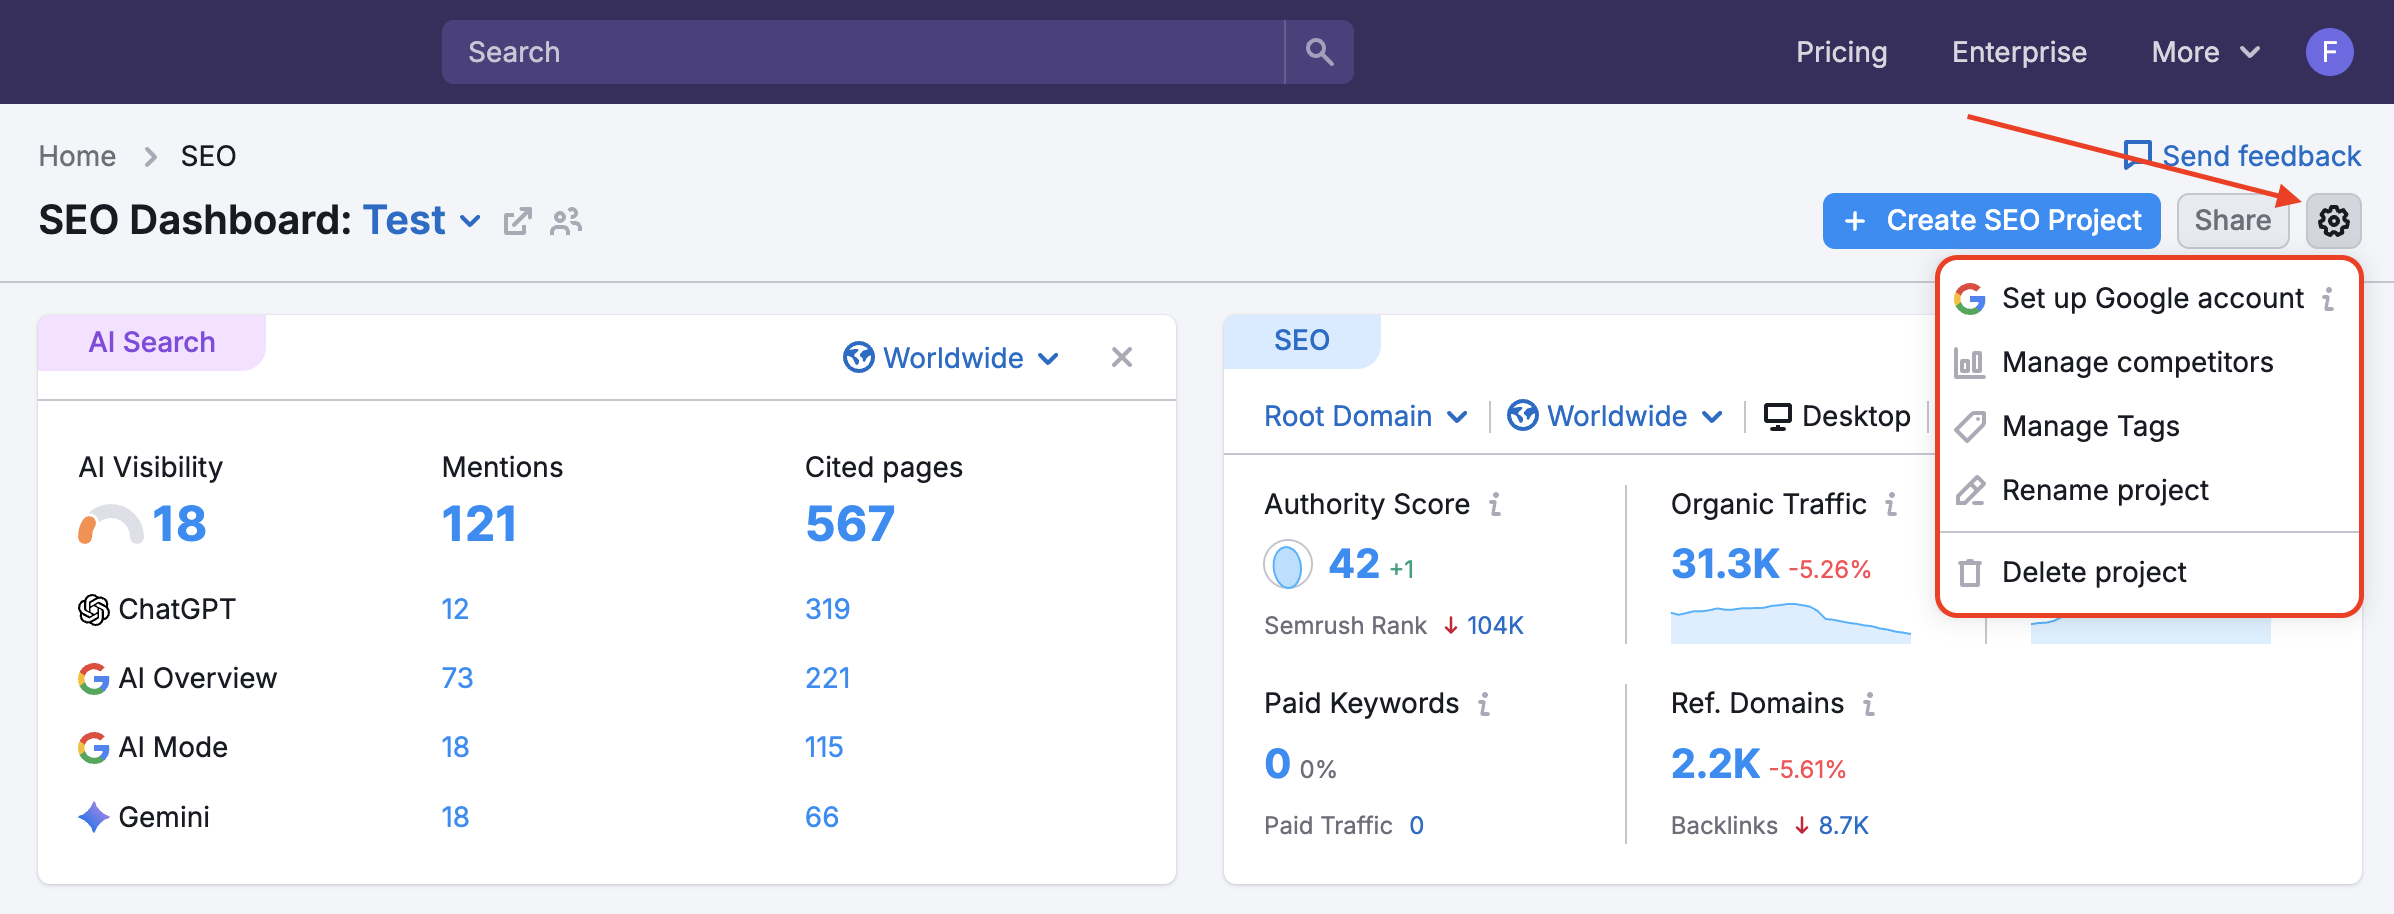Click the Gemini icon
Viewport: 2394px width, 914px height.
click(92, 817)
